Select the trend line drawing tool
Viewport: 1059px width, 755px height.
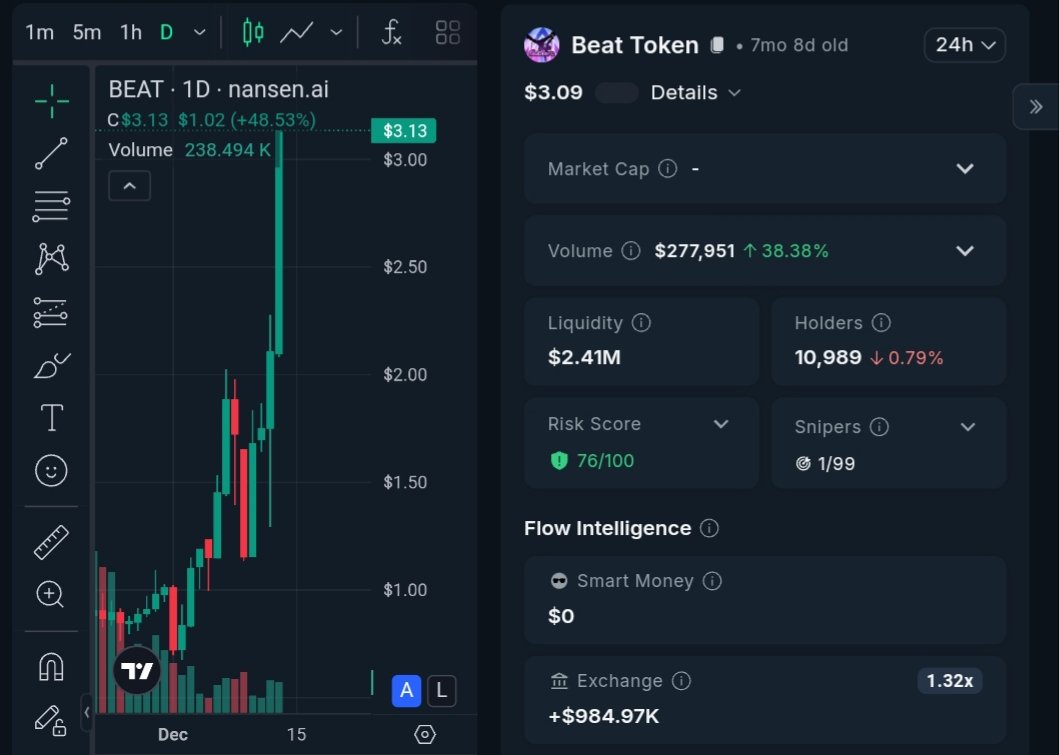pyautogui.click(x=51, y=153)
